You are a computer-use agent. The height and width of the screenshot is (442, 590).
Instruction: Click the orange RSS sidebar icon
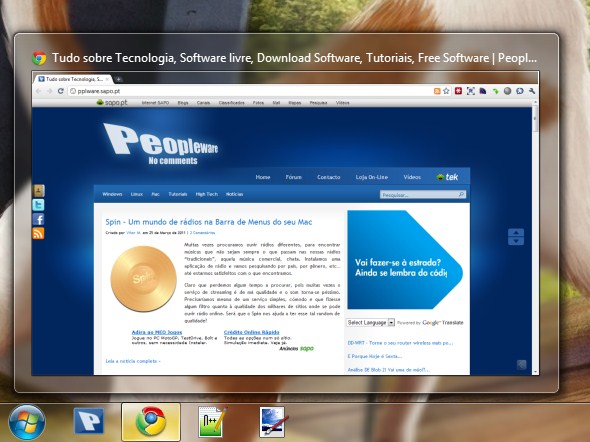click(38, 233)
